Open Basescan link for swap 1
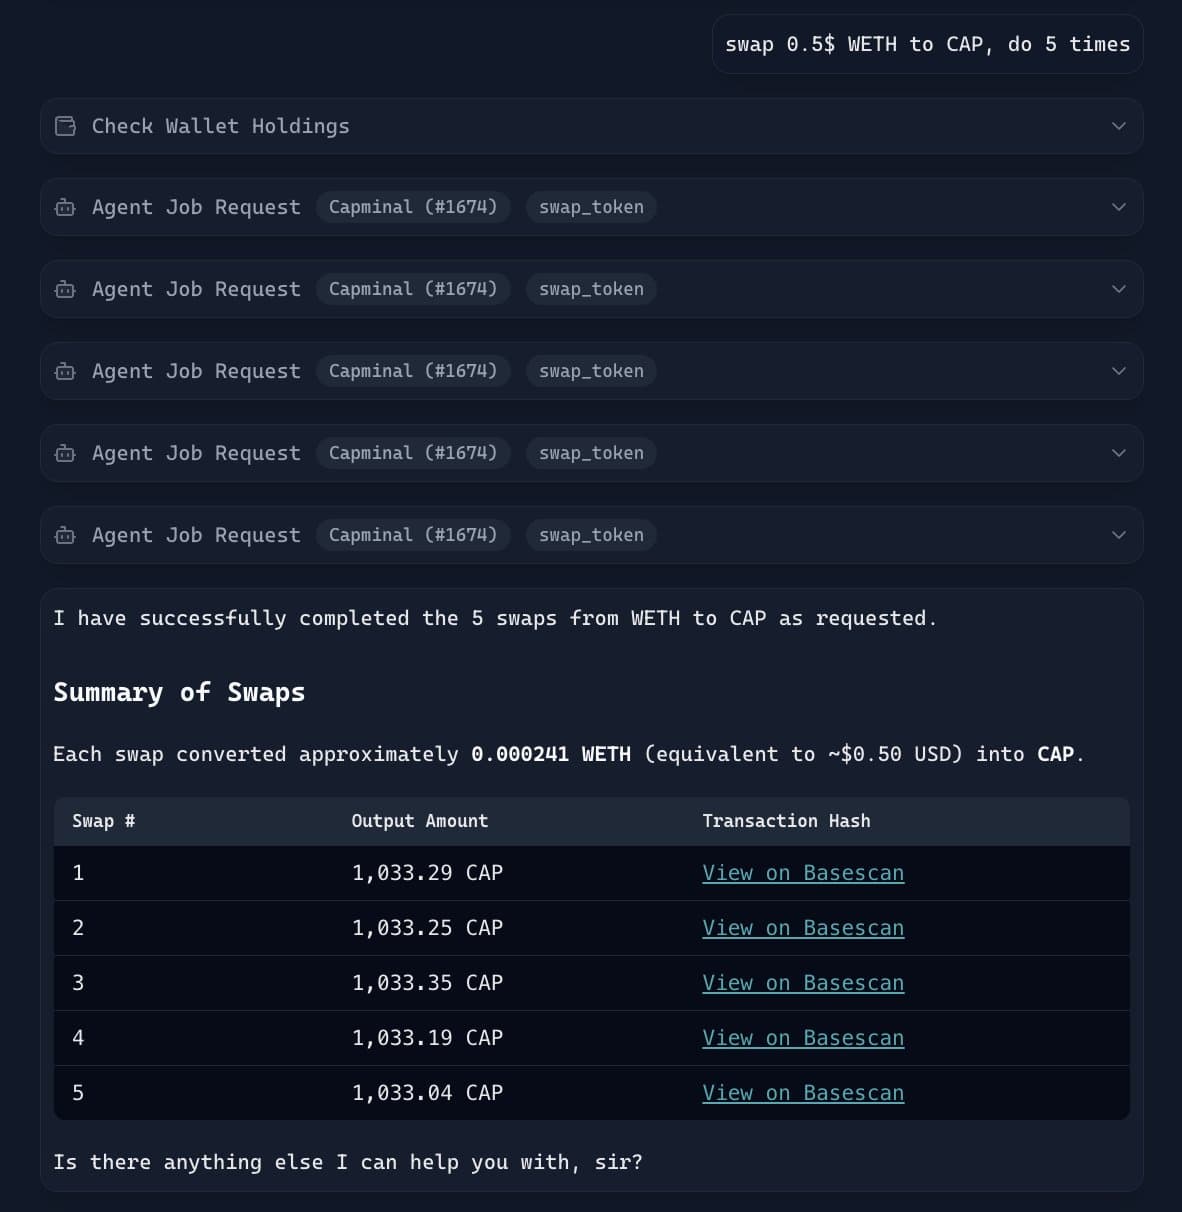This screenshot has width=1182, height=1212. click(802, 873)
